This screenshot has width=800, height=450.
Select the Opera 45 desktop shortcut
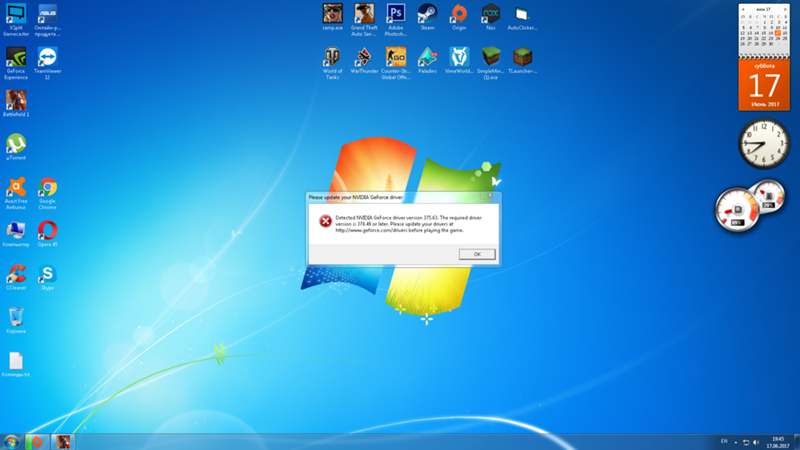coord(47,234)
